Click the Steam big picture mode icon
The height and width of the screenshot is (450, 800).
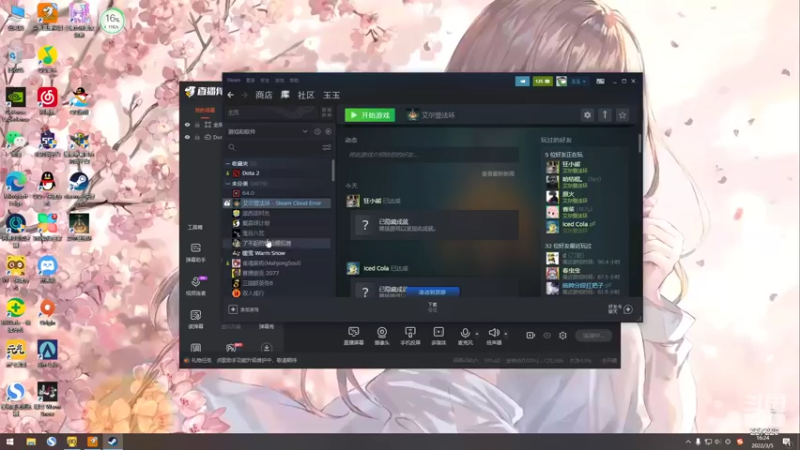[x=601, y=81]
